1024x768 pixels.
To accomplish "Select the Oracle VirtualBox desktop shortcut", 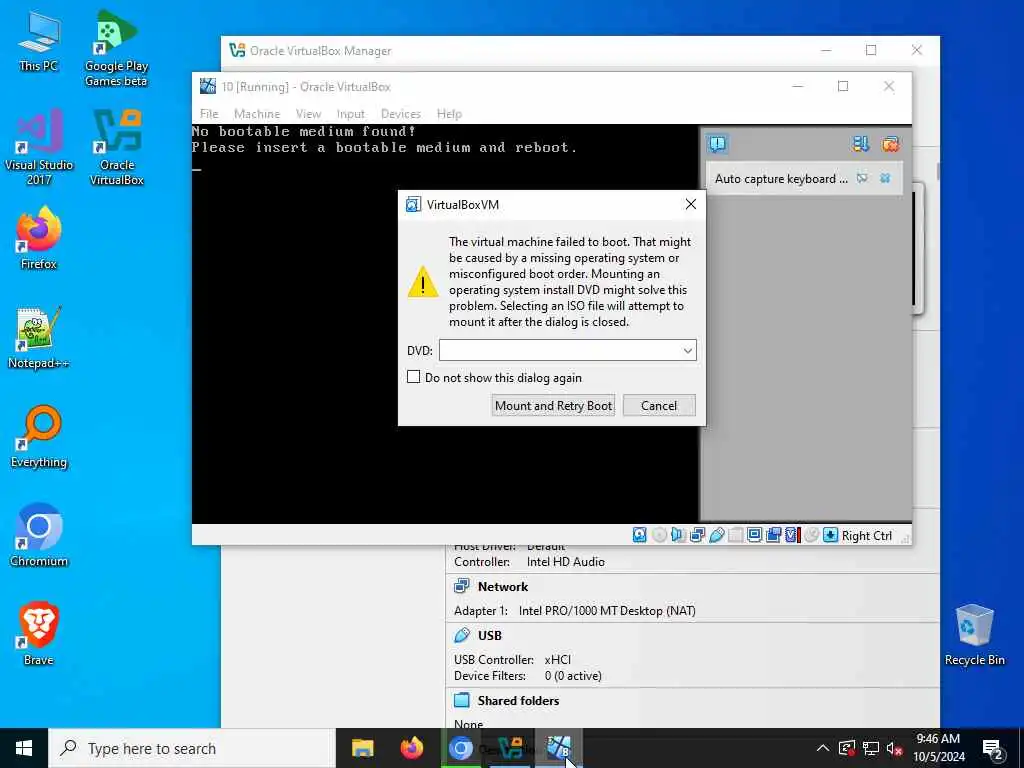I will 116,148.
